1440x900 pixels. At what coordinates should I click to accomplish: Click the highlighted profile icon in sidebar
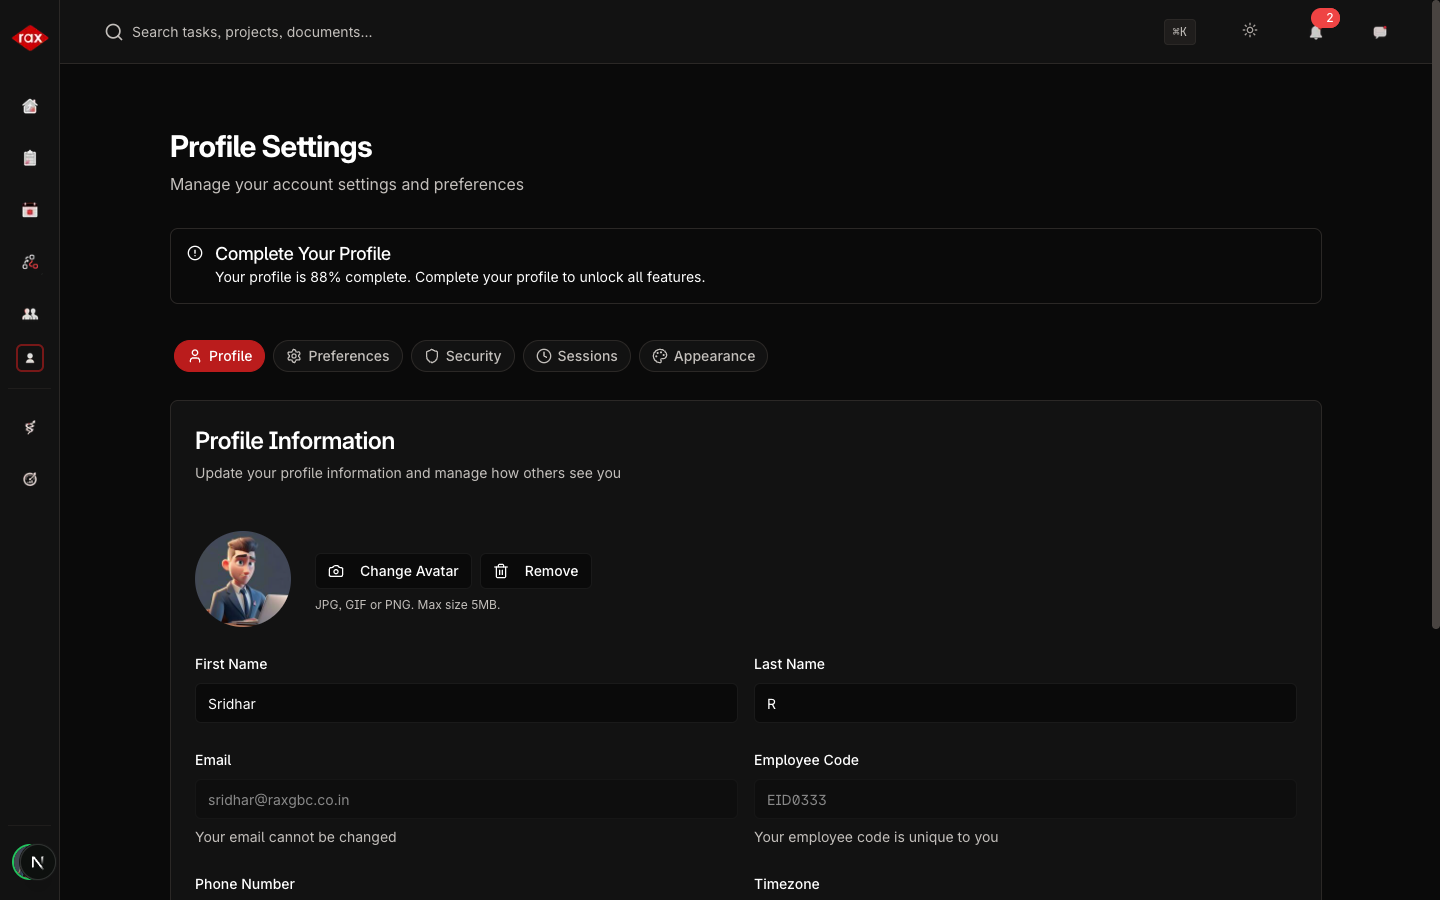tap(30, 358)
